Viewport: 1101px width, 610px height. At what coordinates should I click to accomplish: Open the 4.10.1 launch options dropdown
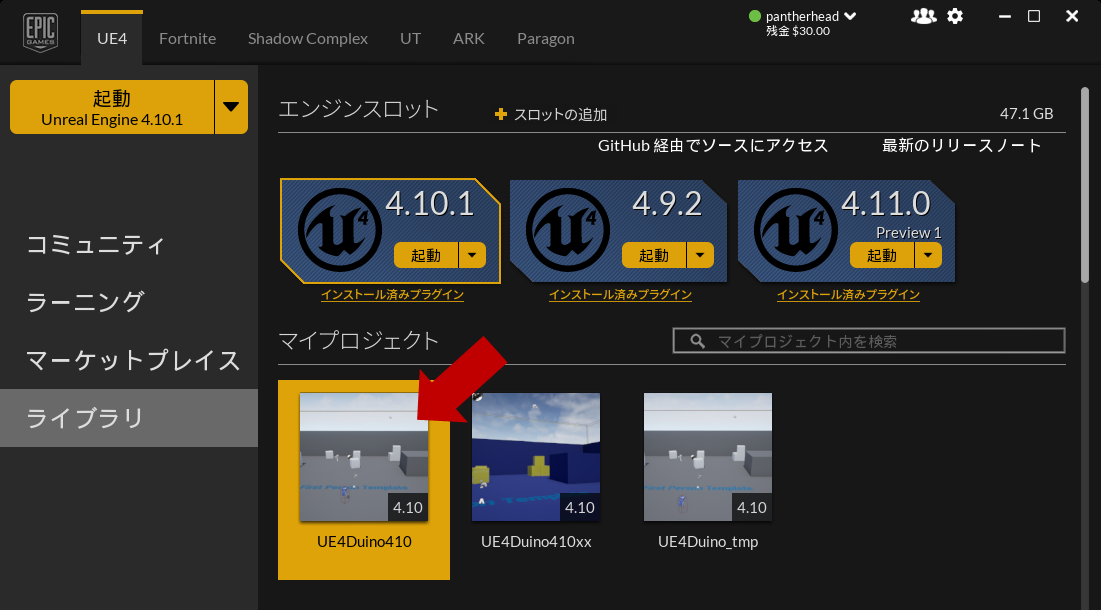472,256
